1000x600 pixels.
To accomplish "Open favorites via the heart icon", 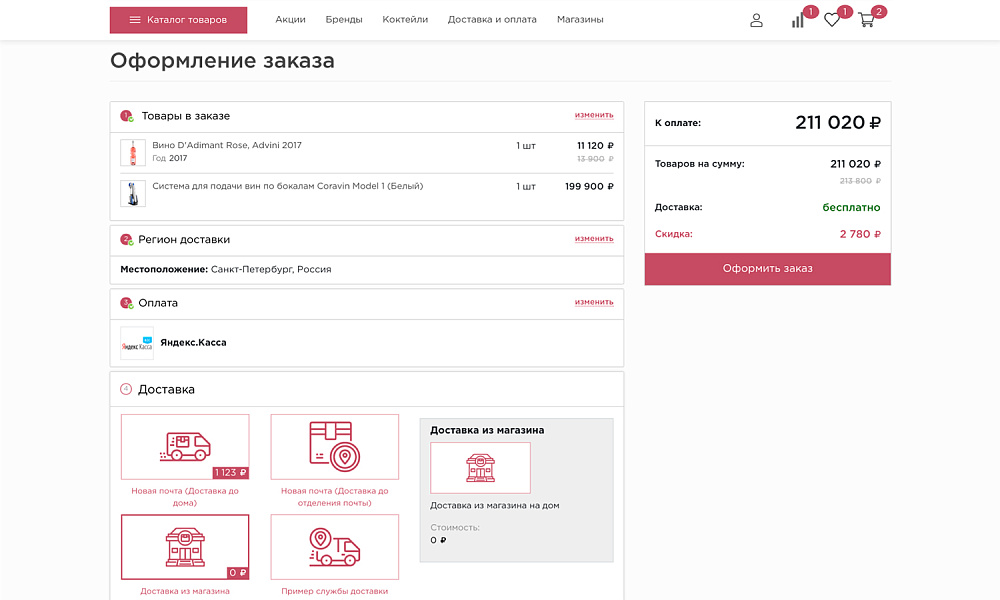I will click(832, 20).
